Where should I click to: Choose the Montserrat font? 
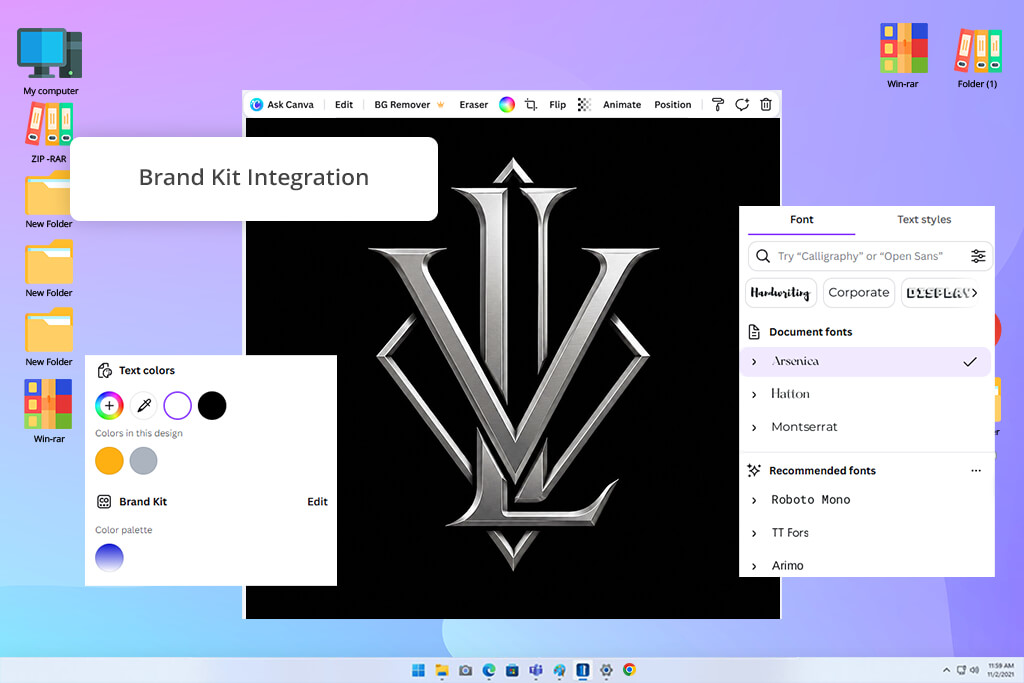click(x=804, y=427)
